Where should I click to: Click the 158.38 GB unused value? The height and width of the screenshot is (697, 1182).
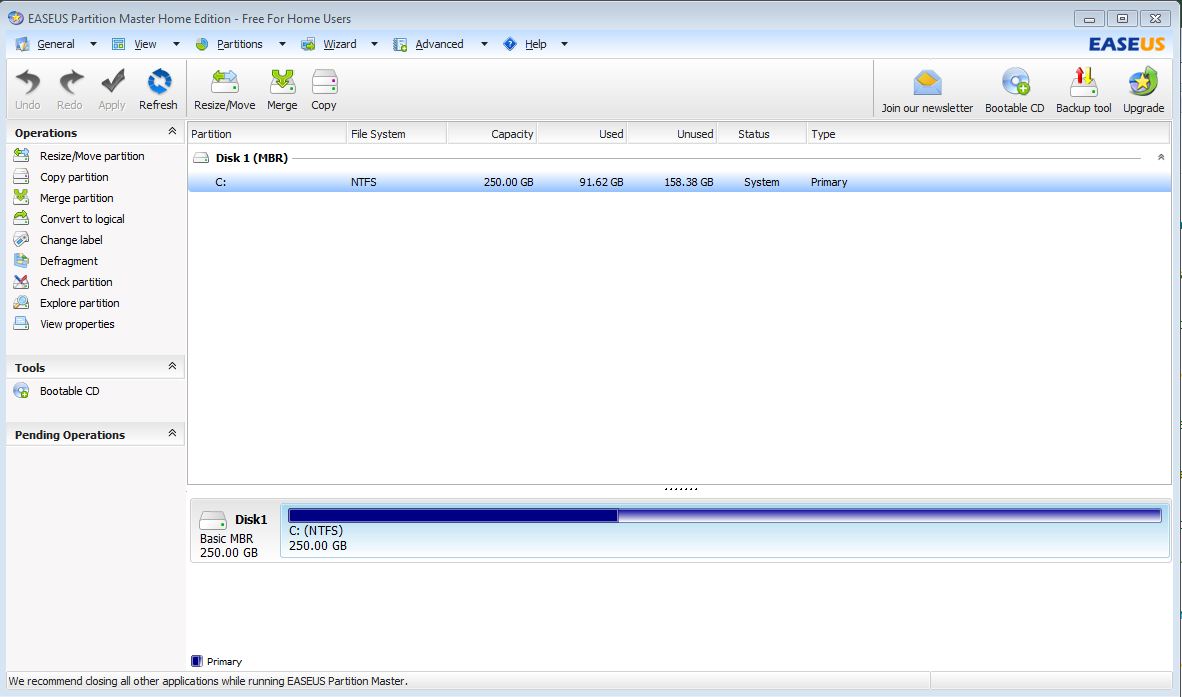[x=688, y=182]
